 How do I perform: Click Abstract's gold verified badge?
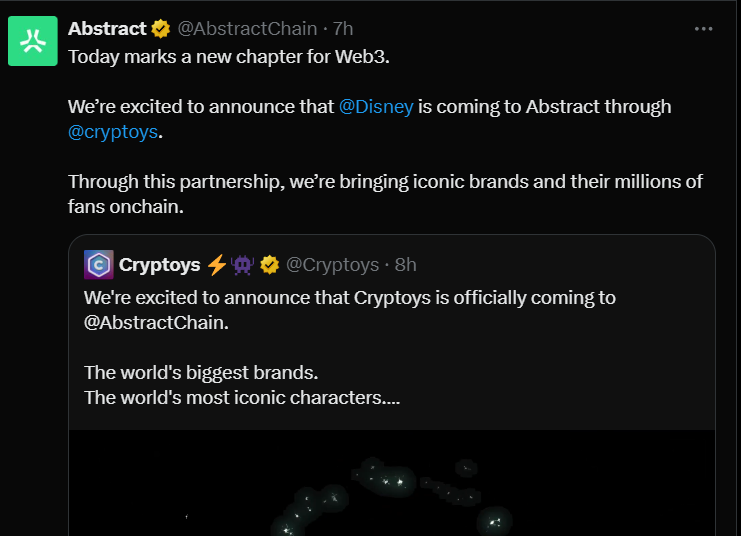click(x=161, y=29)
